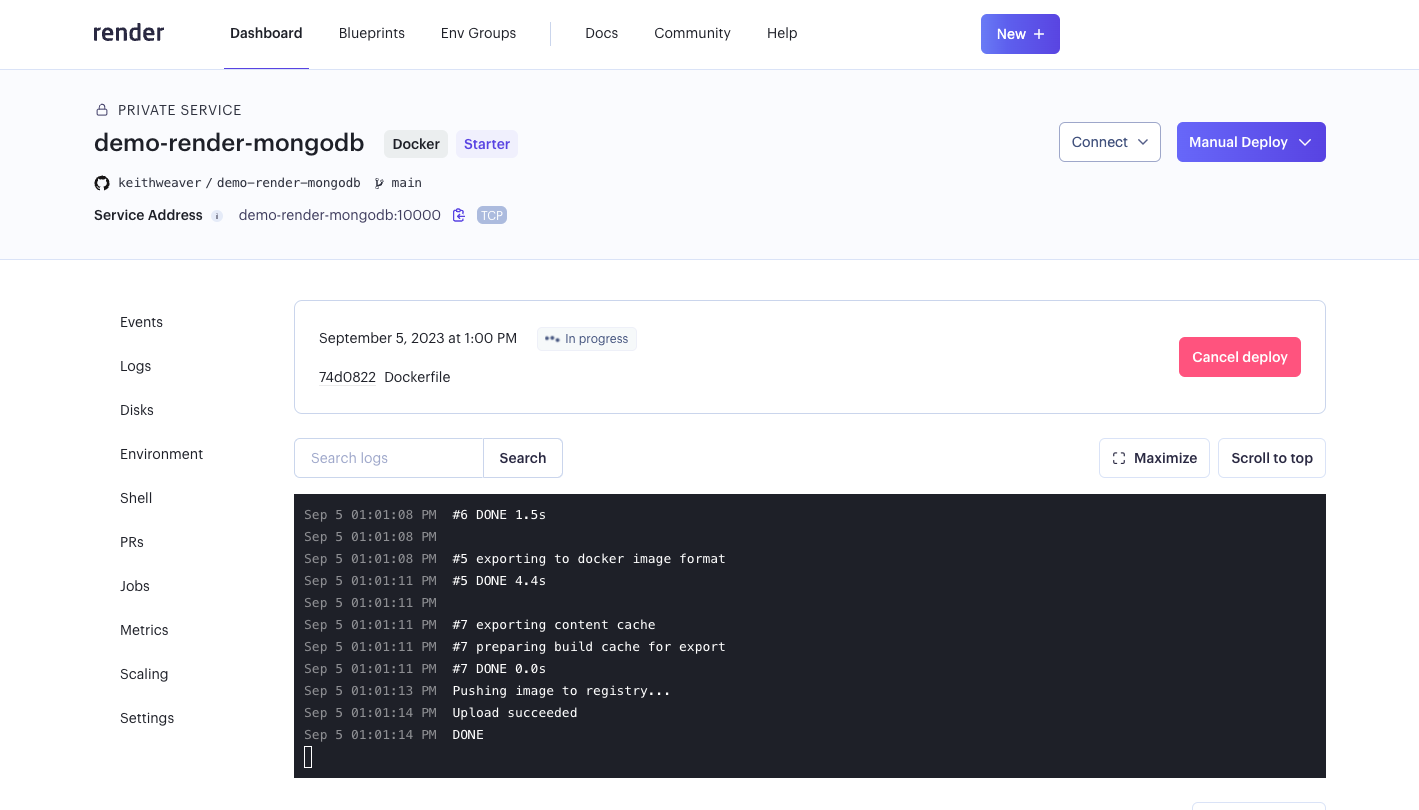
Task: Maximize the log viewer
Action: pyautogui.click(x=1154, y=458)
